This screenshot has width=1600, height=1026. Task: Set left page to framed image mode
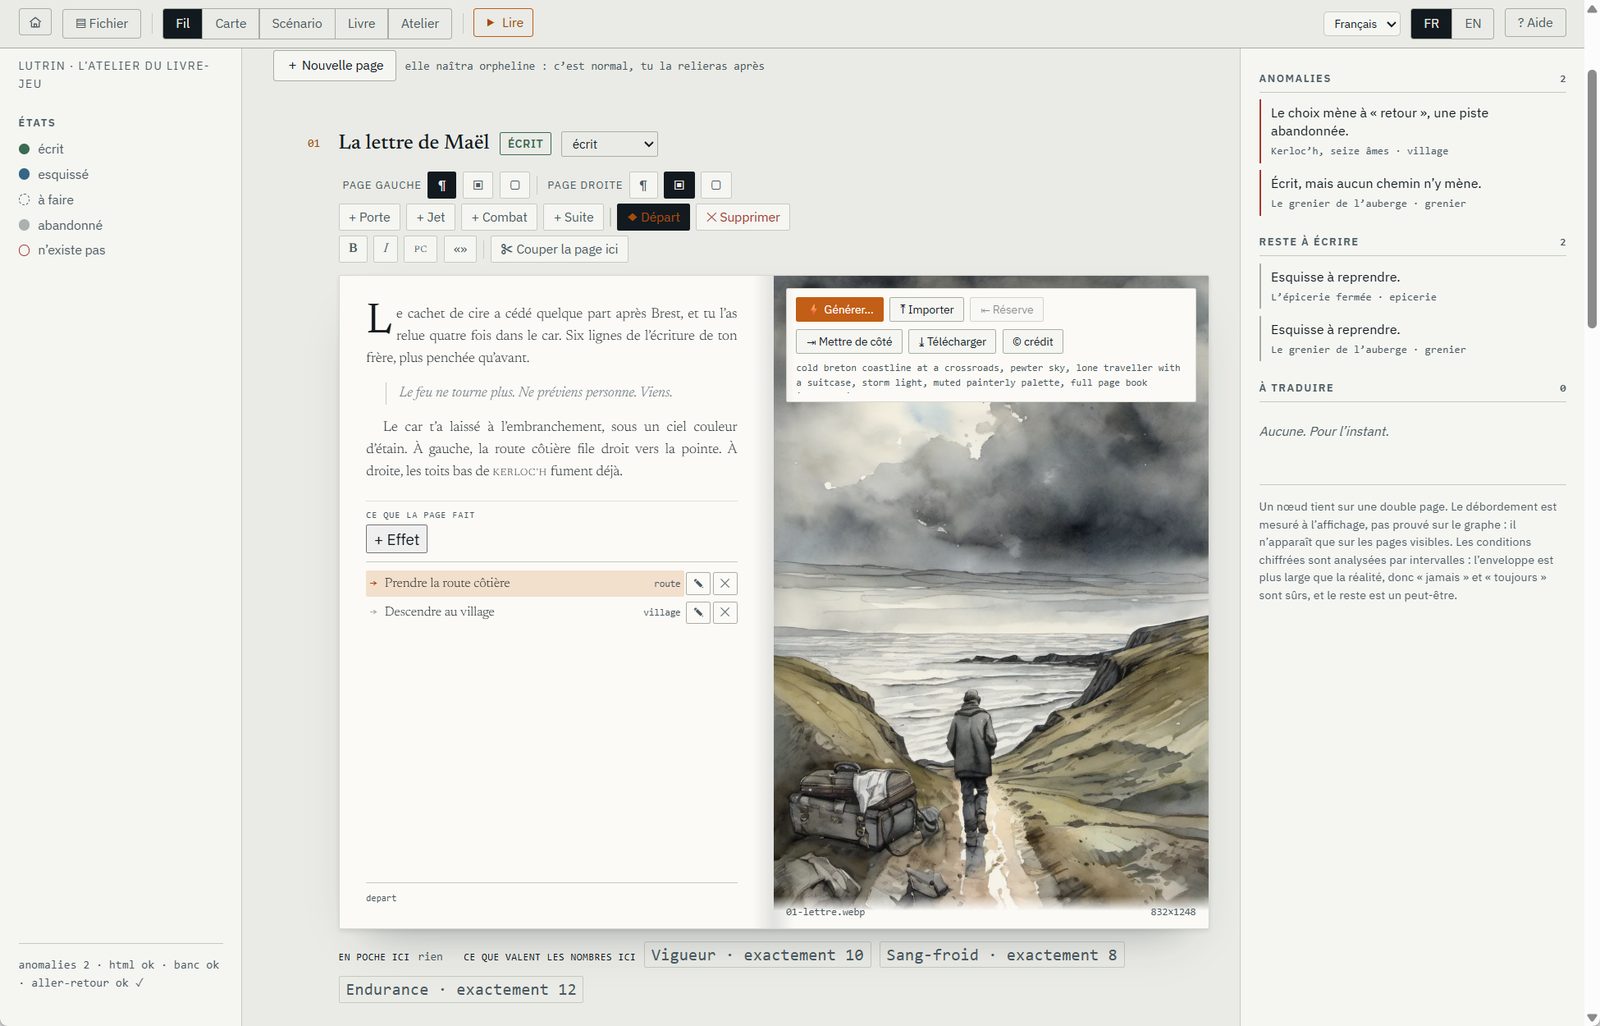click(x=478, y=185)
